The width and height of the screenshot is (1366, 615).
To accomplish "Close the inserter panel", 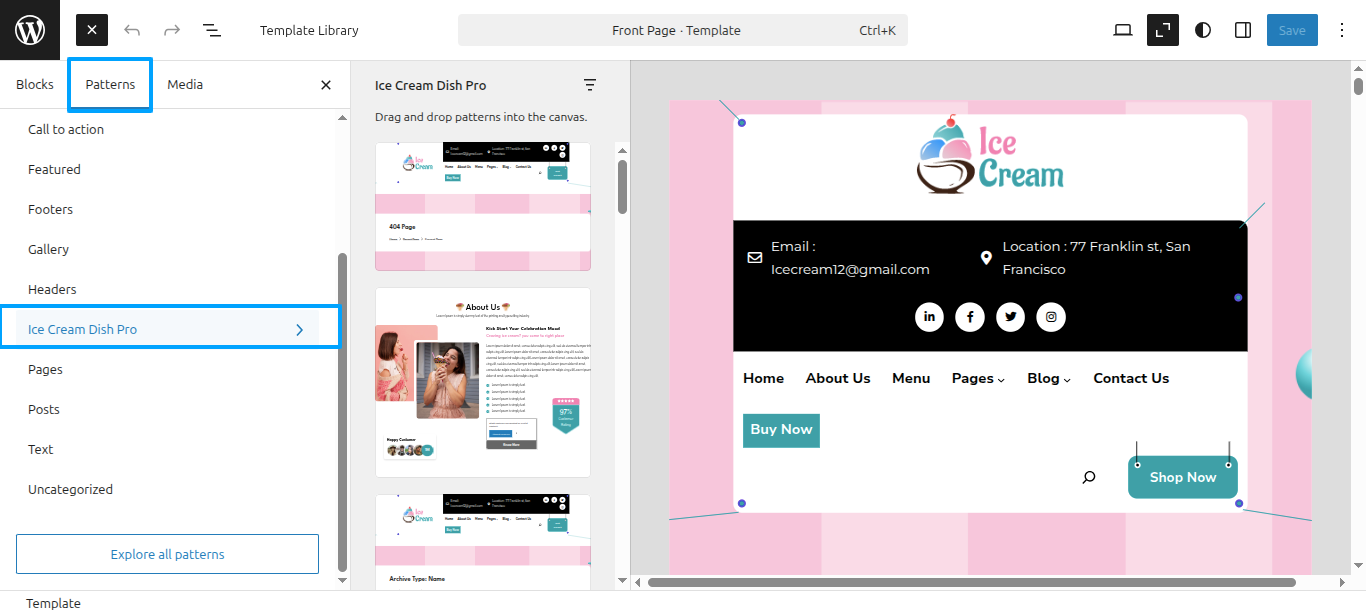I will (326, 85).
